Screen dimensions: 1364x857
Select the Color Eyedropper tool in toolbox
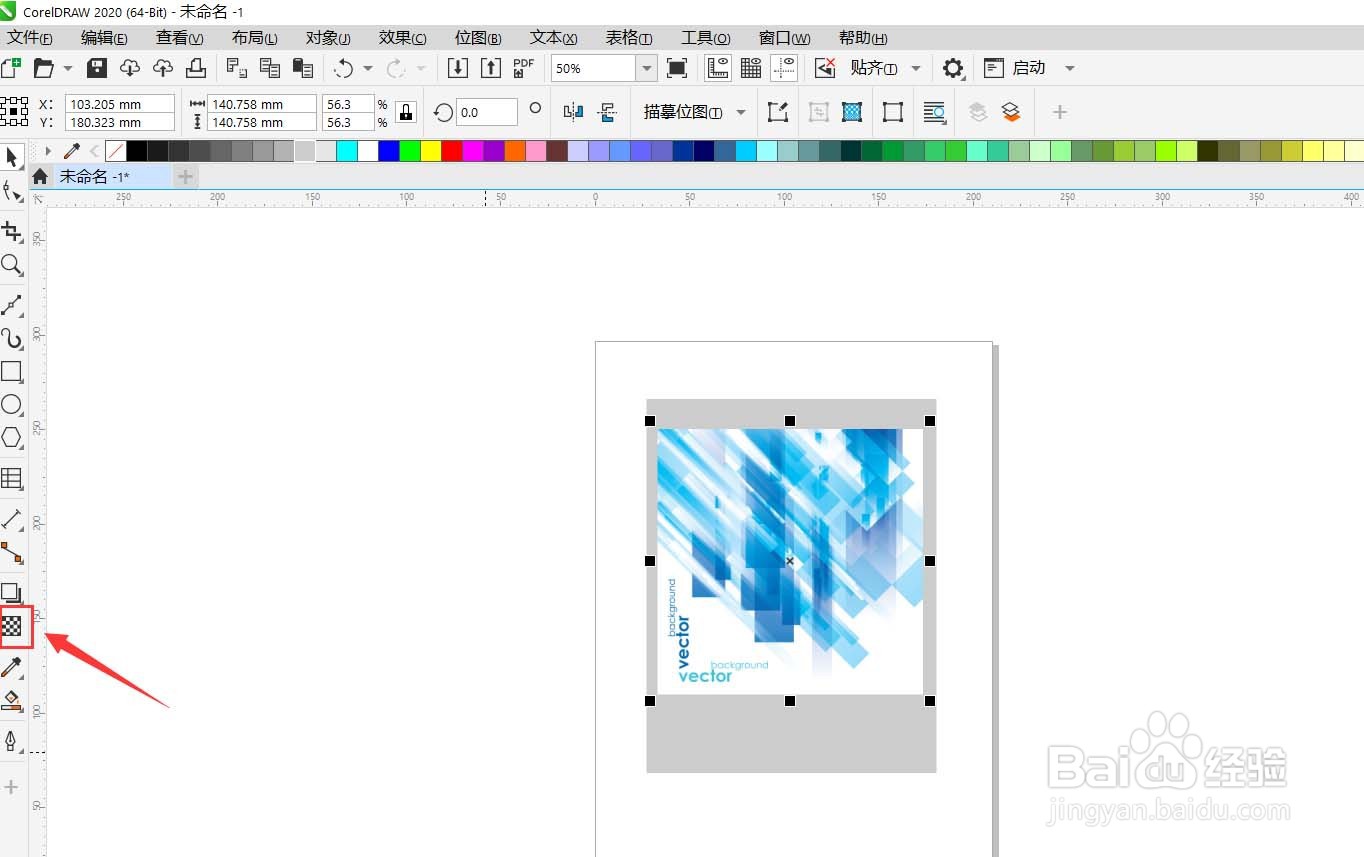click(12, 667)
